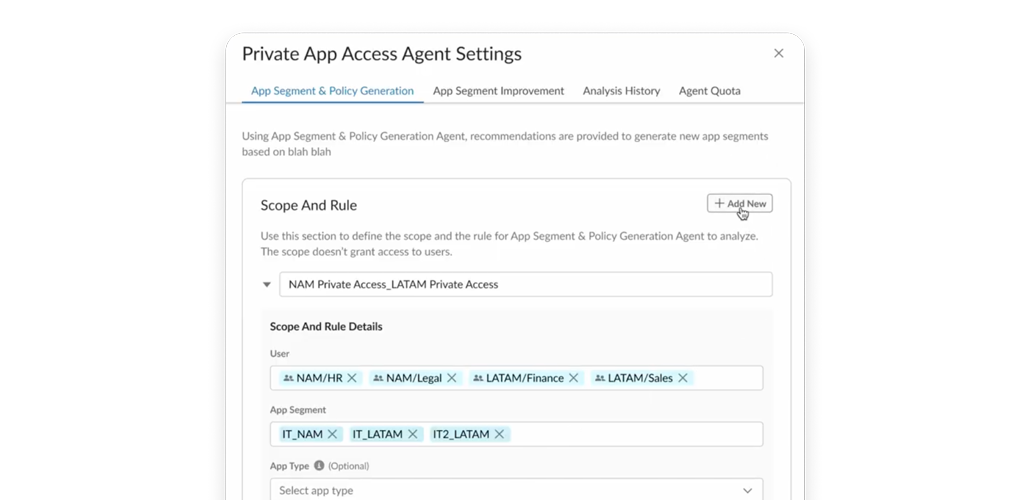
Task: Click the IT_LATAM tag label
Action: coord(378,434)
